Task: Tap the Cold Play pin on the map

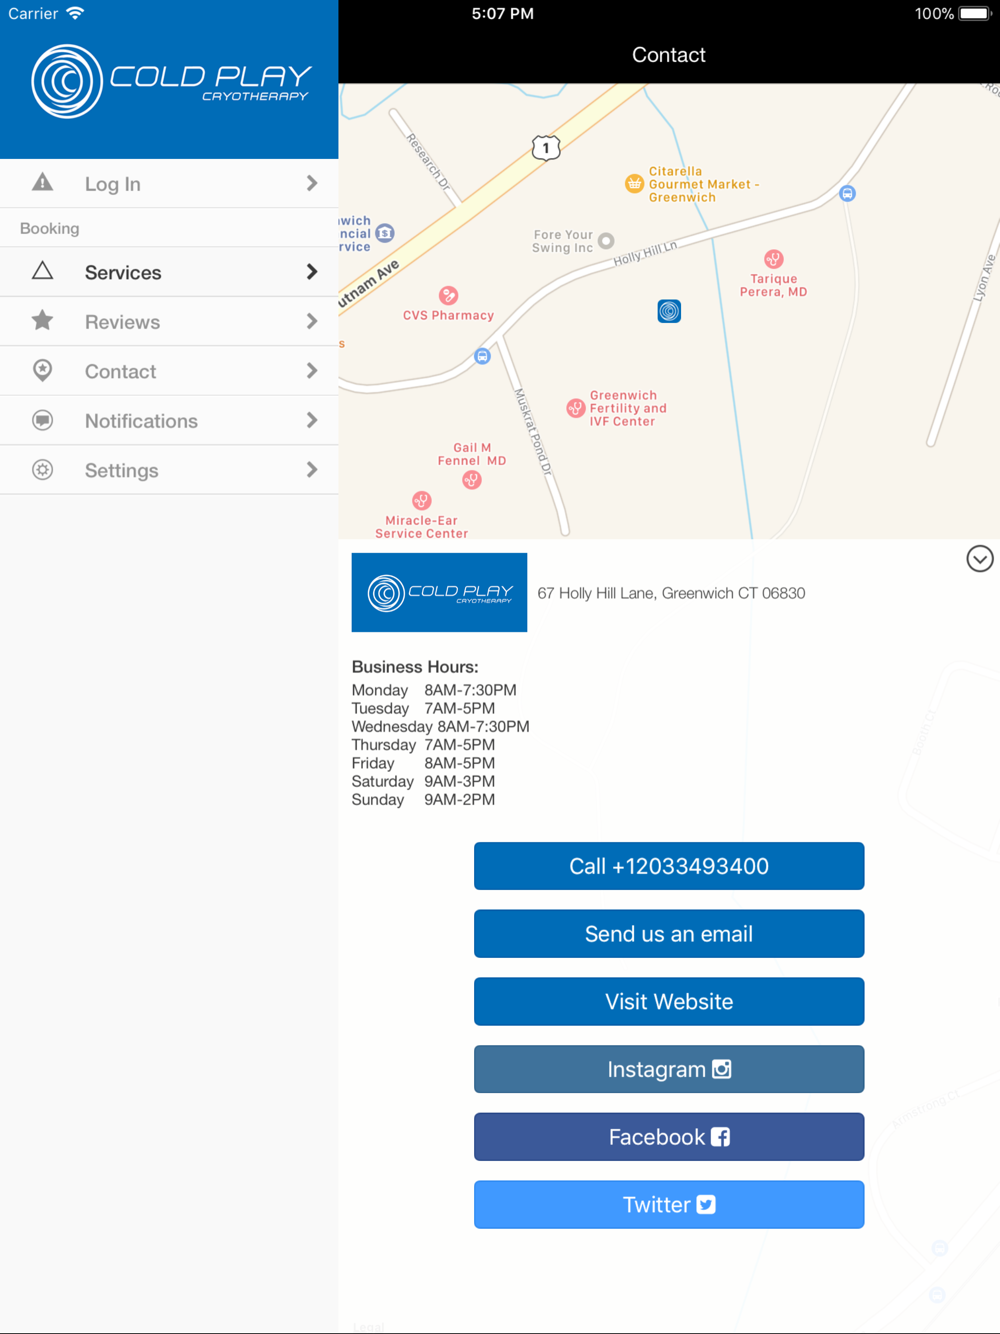Action: [x=669, y=311]
